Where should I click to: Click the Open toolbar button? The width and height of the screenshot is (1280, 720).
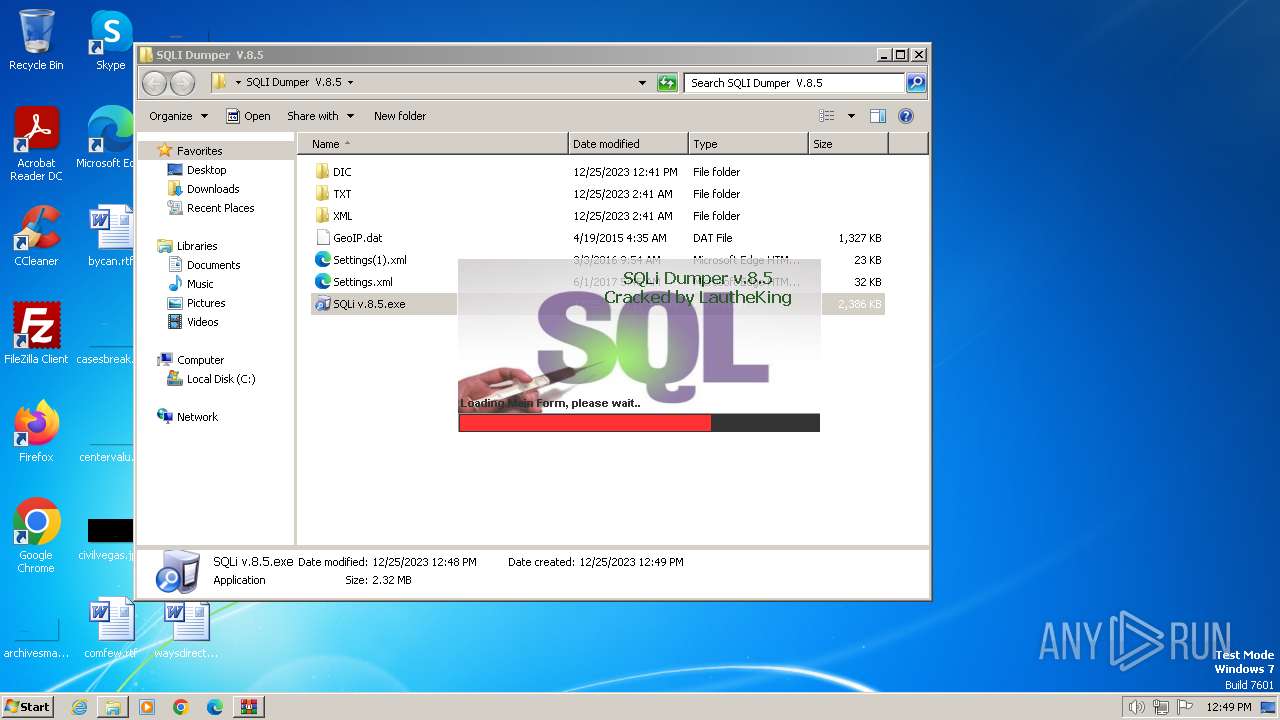coord(248,116)
